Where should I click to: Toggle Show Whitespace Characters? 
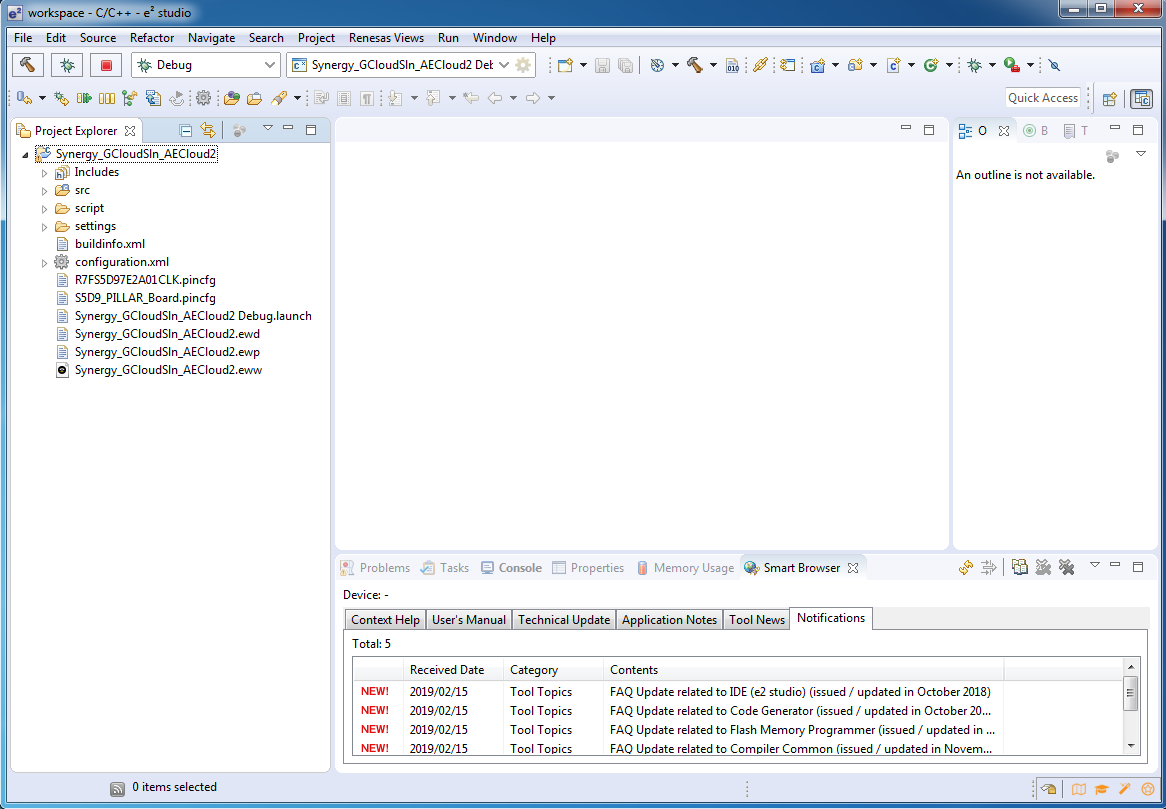pos(366,97)
